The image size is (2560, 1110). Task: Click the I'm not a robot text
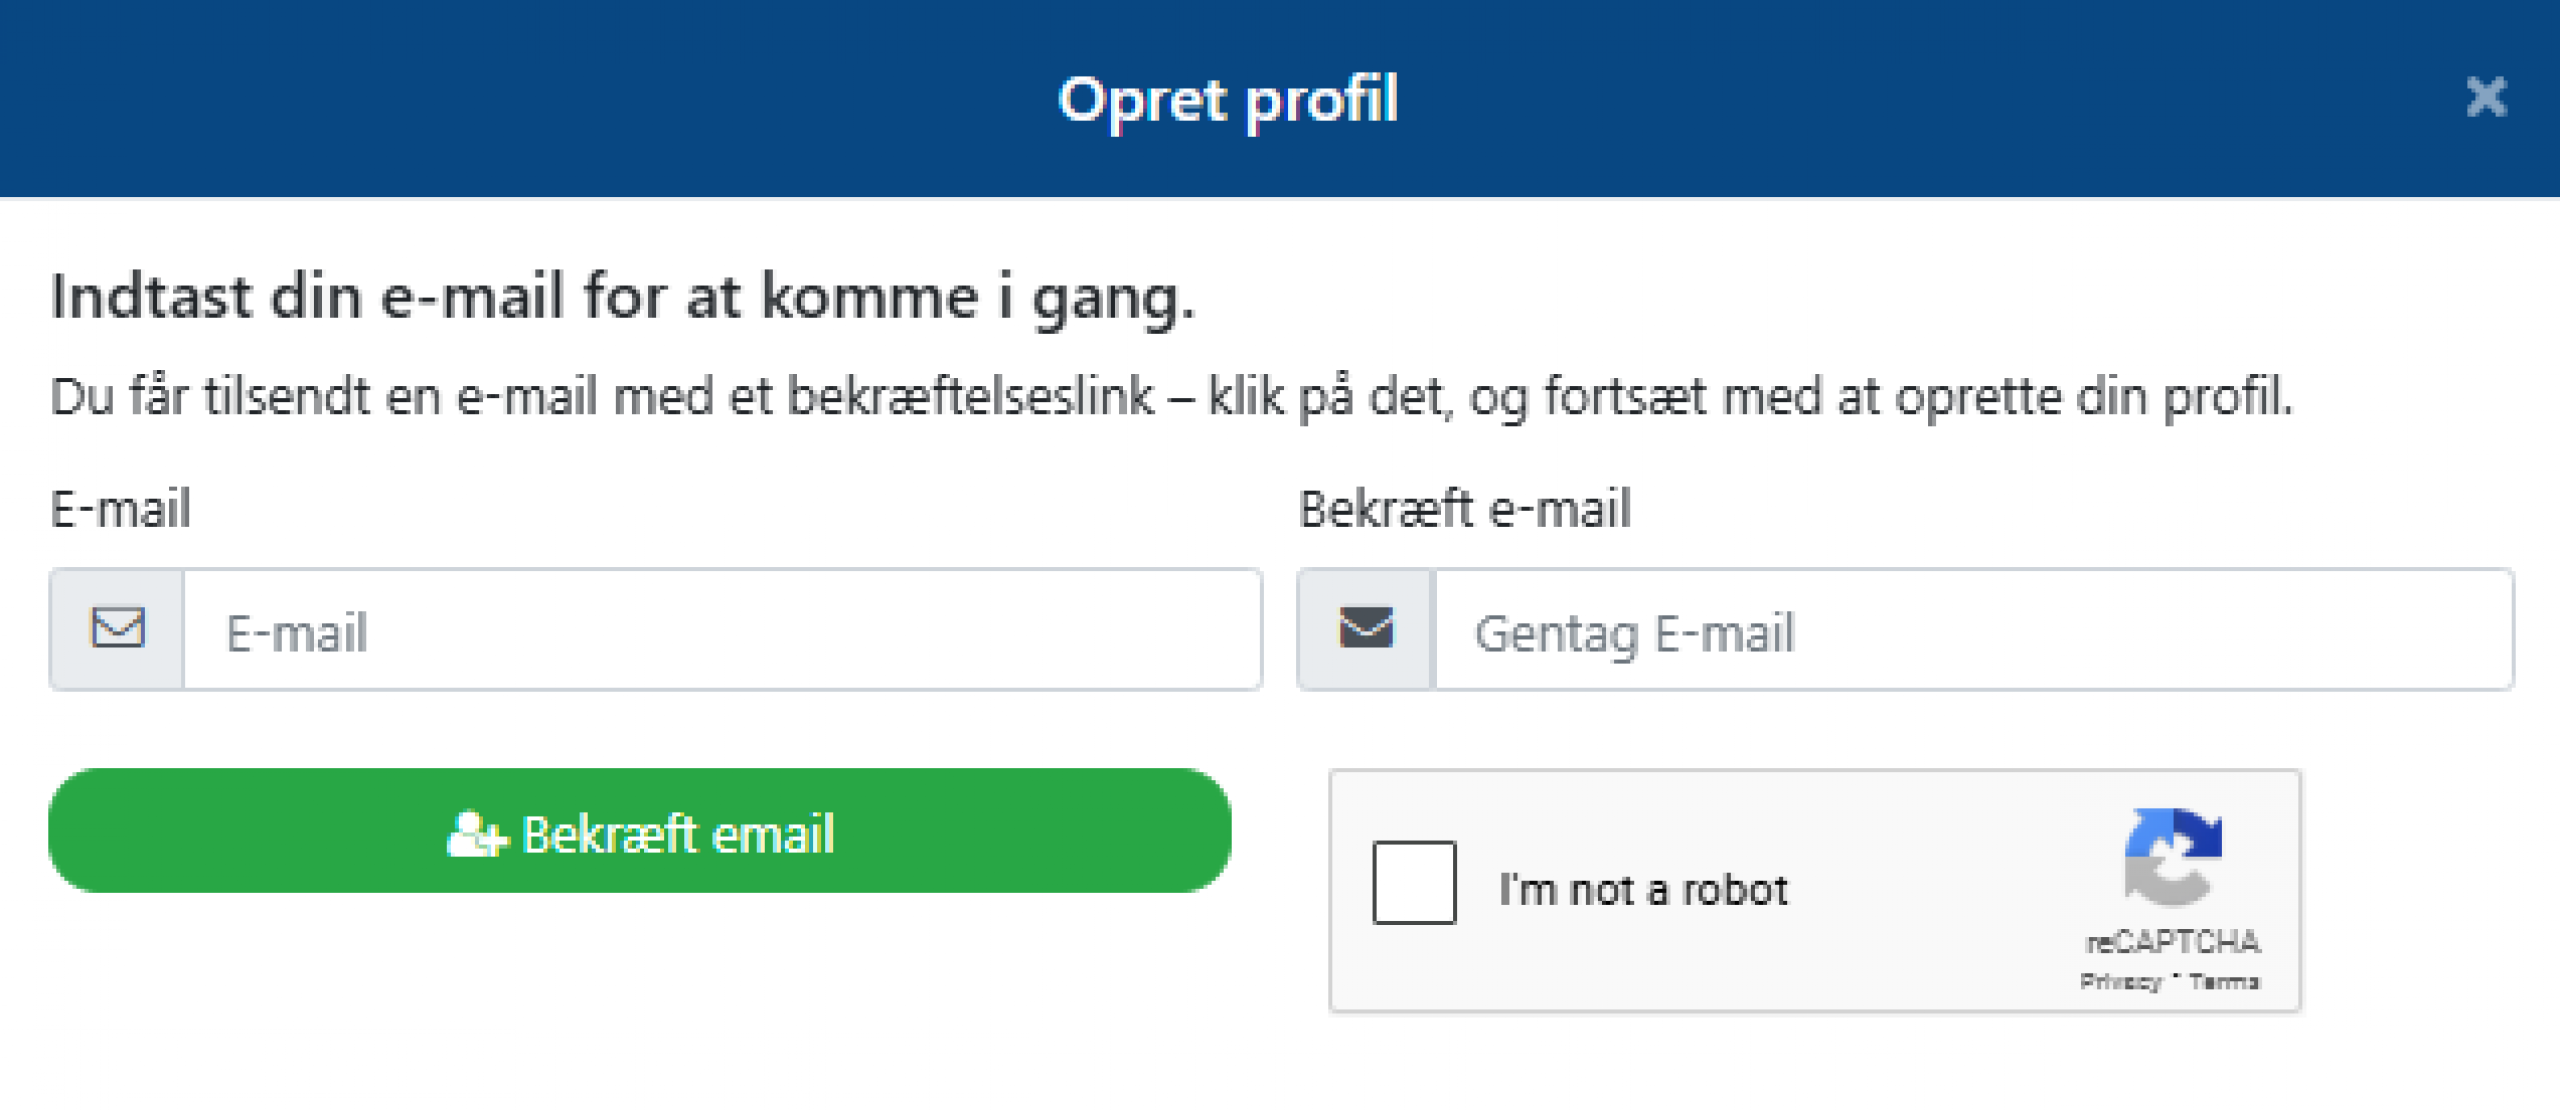click(x=1643, y=888)
